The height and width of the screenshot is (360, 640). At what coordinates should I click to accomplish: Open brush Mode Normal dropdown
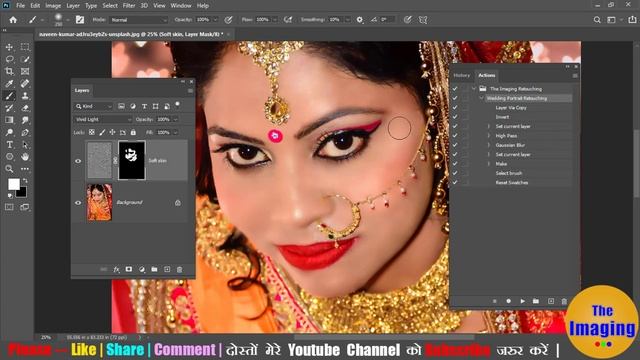[x=139, y=20]
